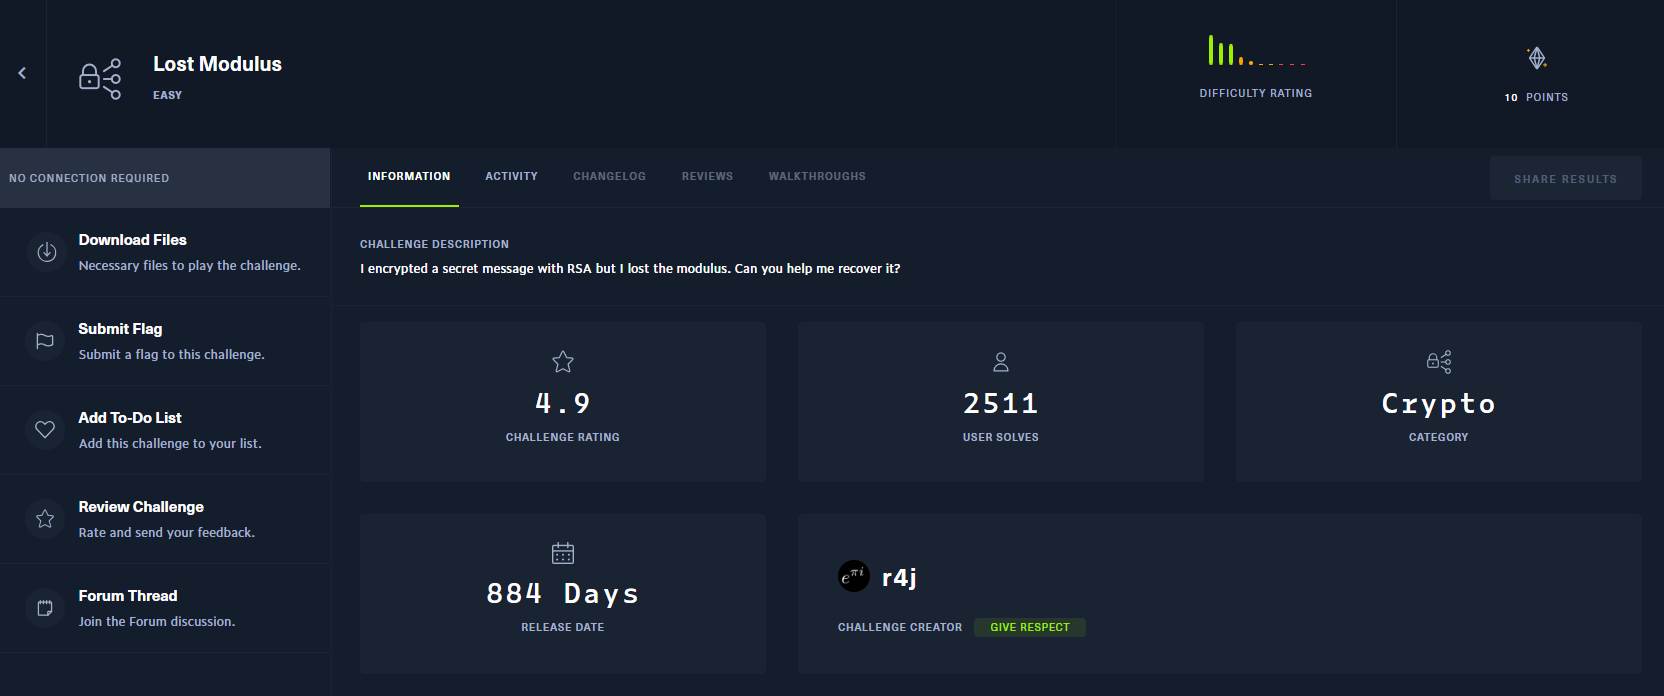Switch to the Activity tab
The image size is (1664, 696).
511,177
